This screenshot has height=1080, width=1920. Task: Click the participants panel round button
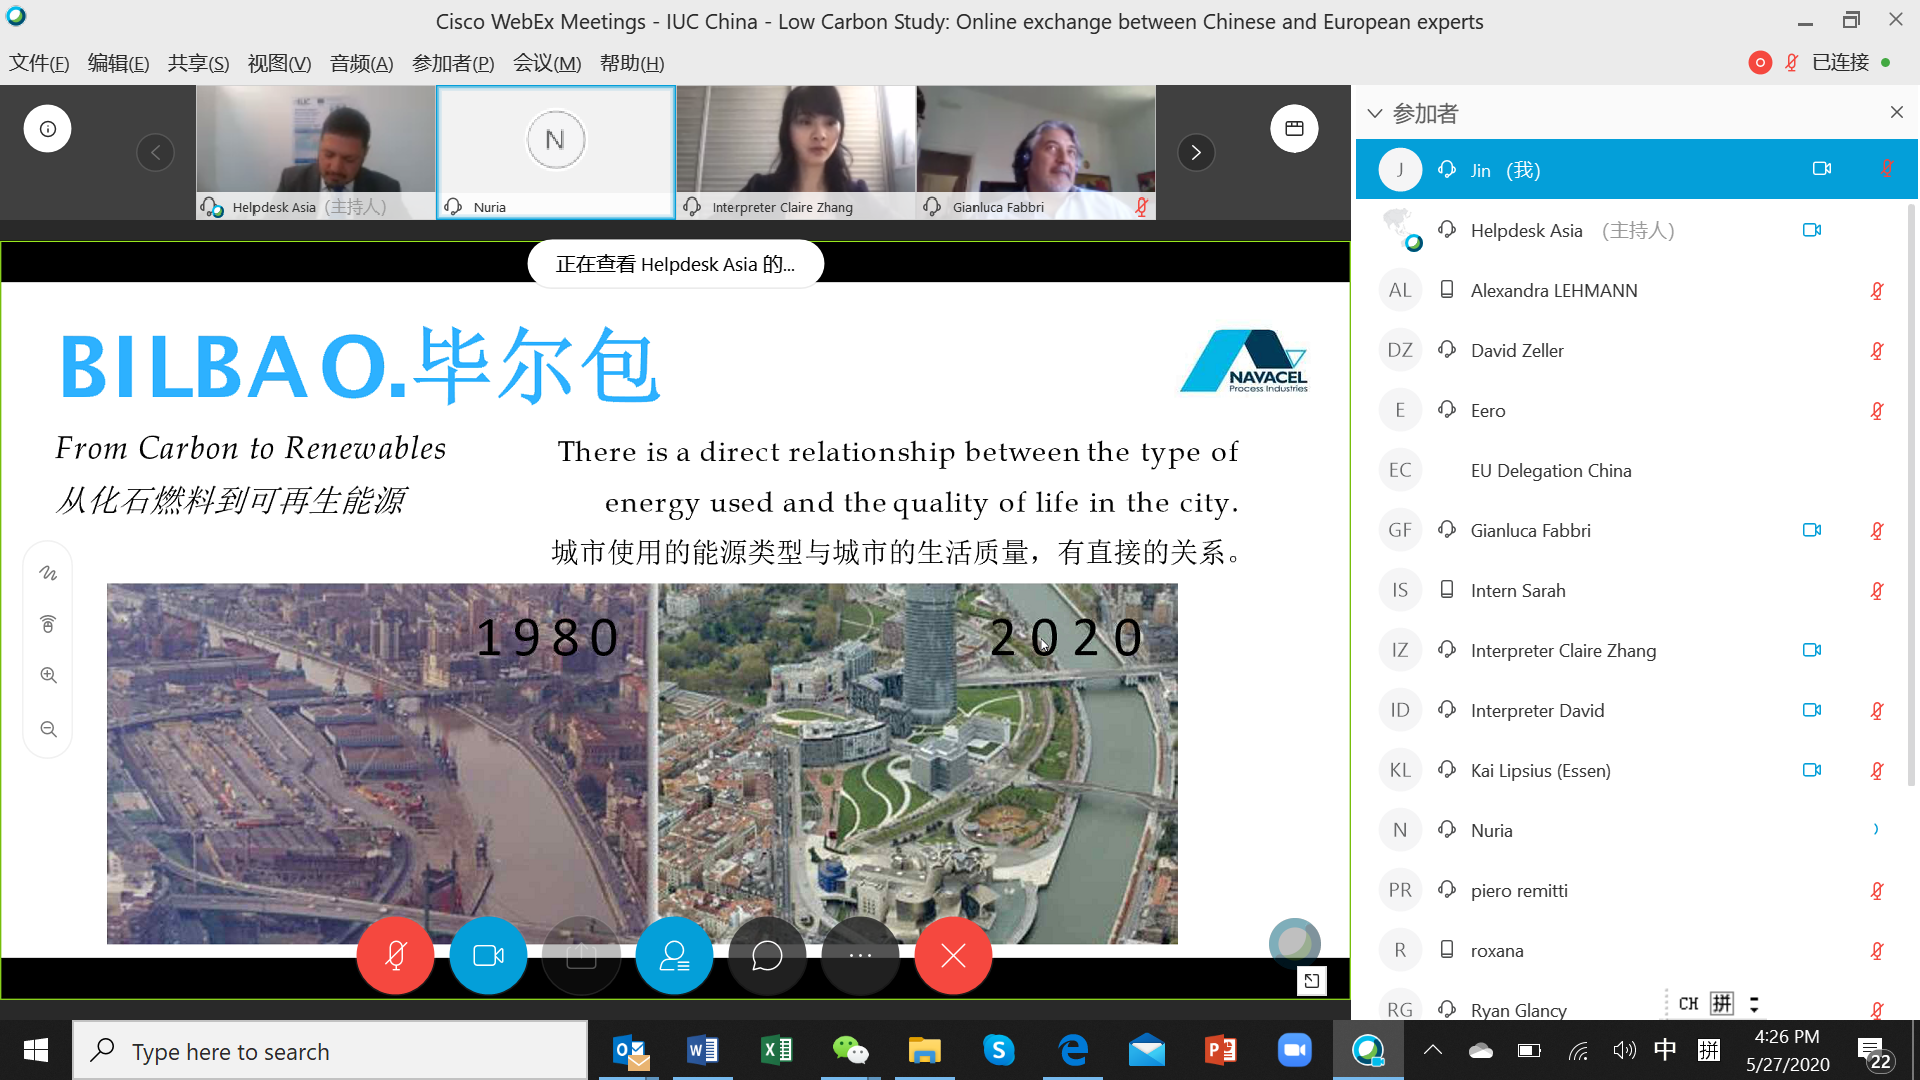pyautogui.click(x=674, y=956)
